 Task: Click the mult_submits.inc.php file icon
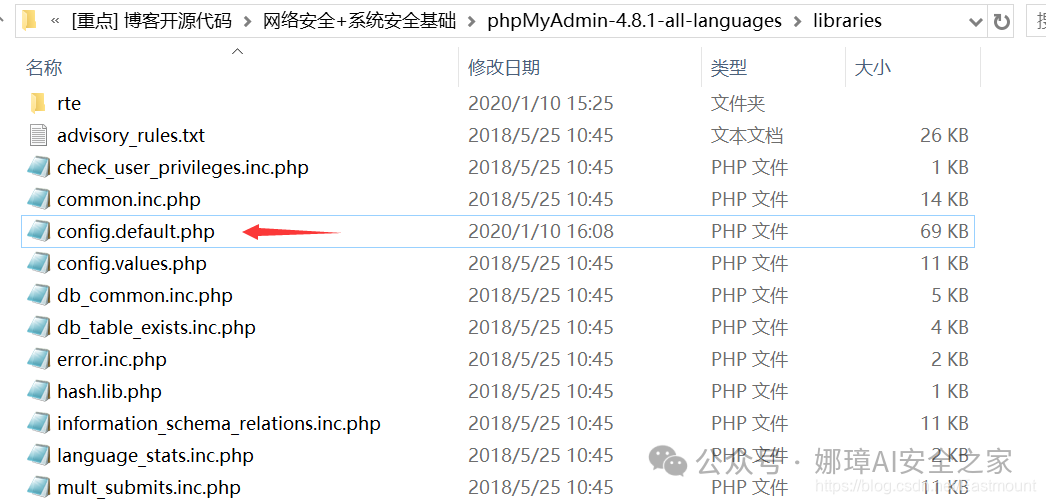point(39,487)
